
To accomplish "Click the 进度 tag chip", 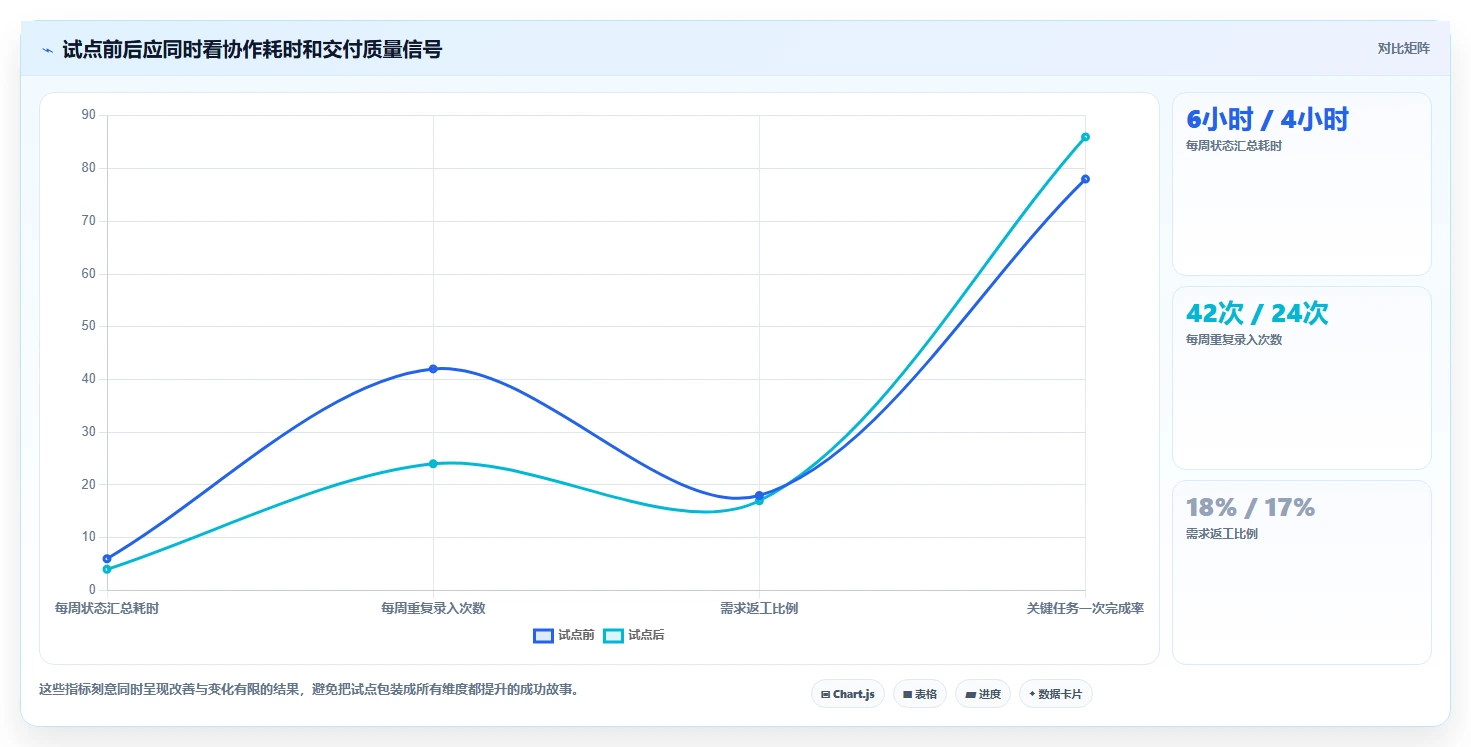I will click(983, 694).
